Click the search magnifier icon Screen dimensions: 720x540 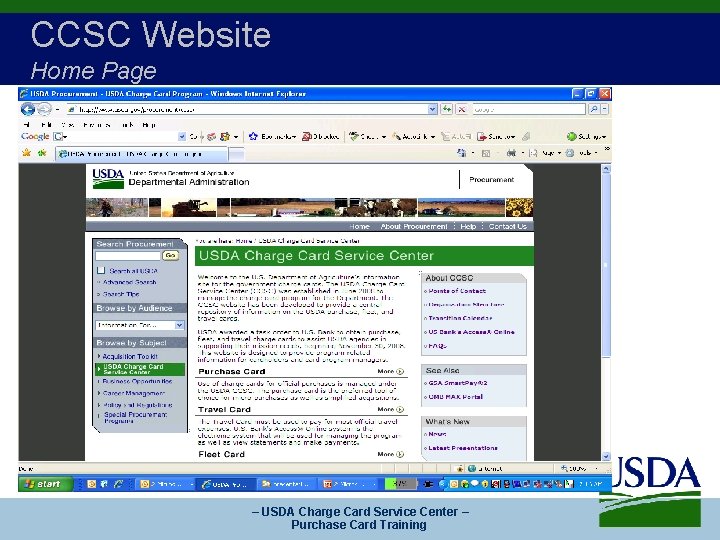click(x=594, y=109)
